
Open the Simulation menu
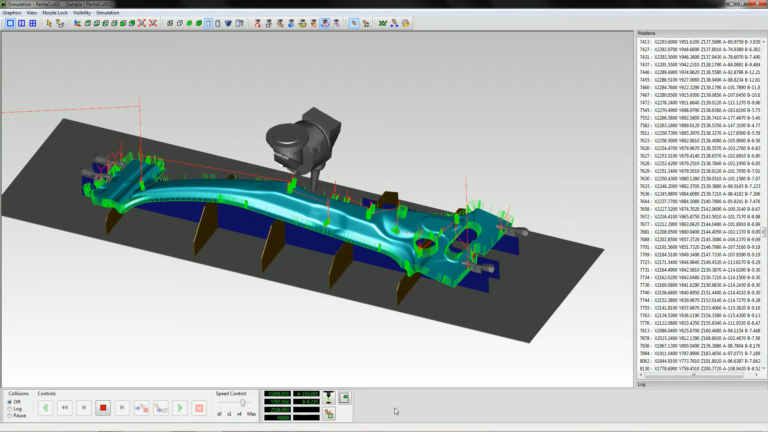[107, 13]
